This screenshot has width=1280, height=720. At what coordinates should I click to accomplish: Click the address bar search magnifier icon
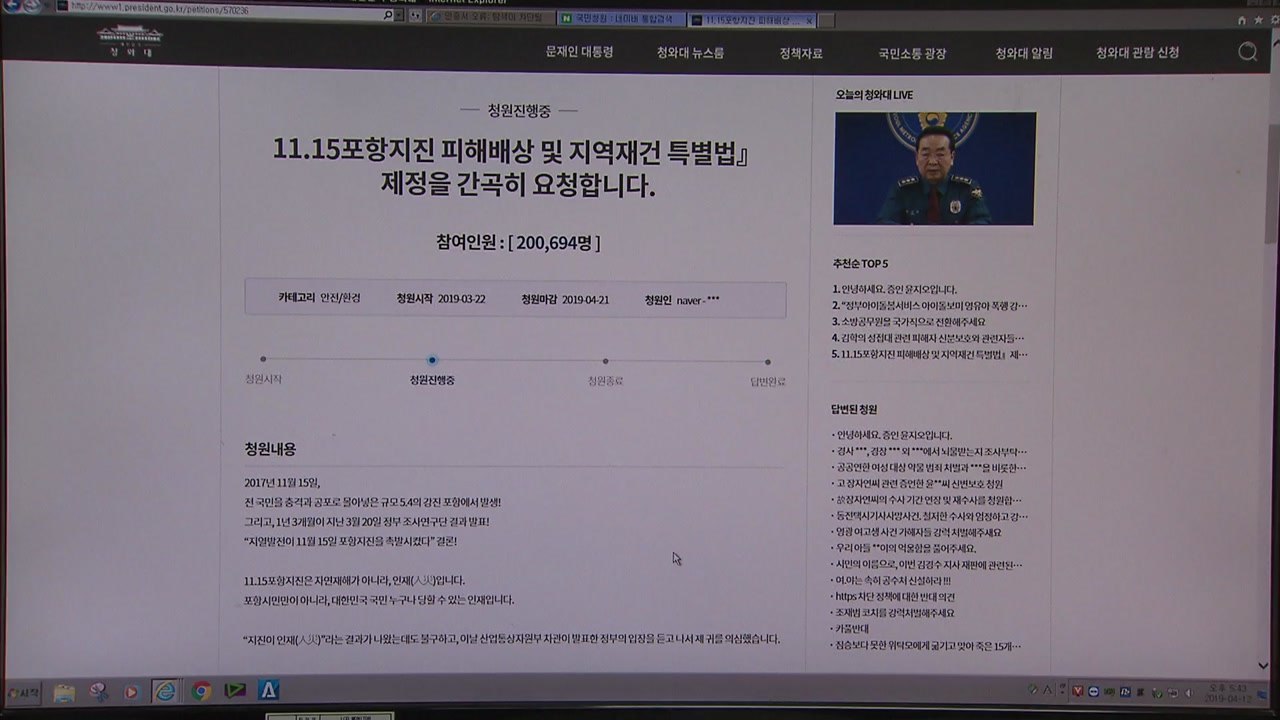387,17
